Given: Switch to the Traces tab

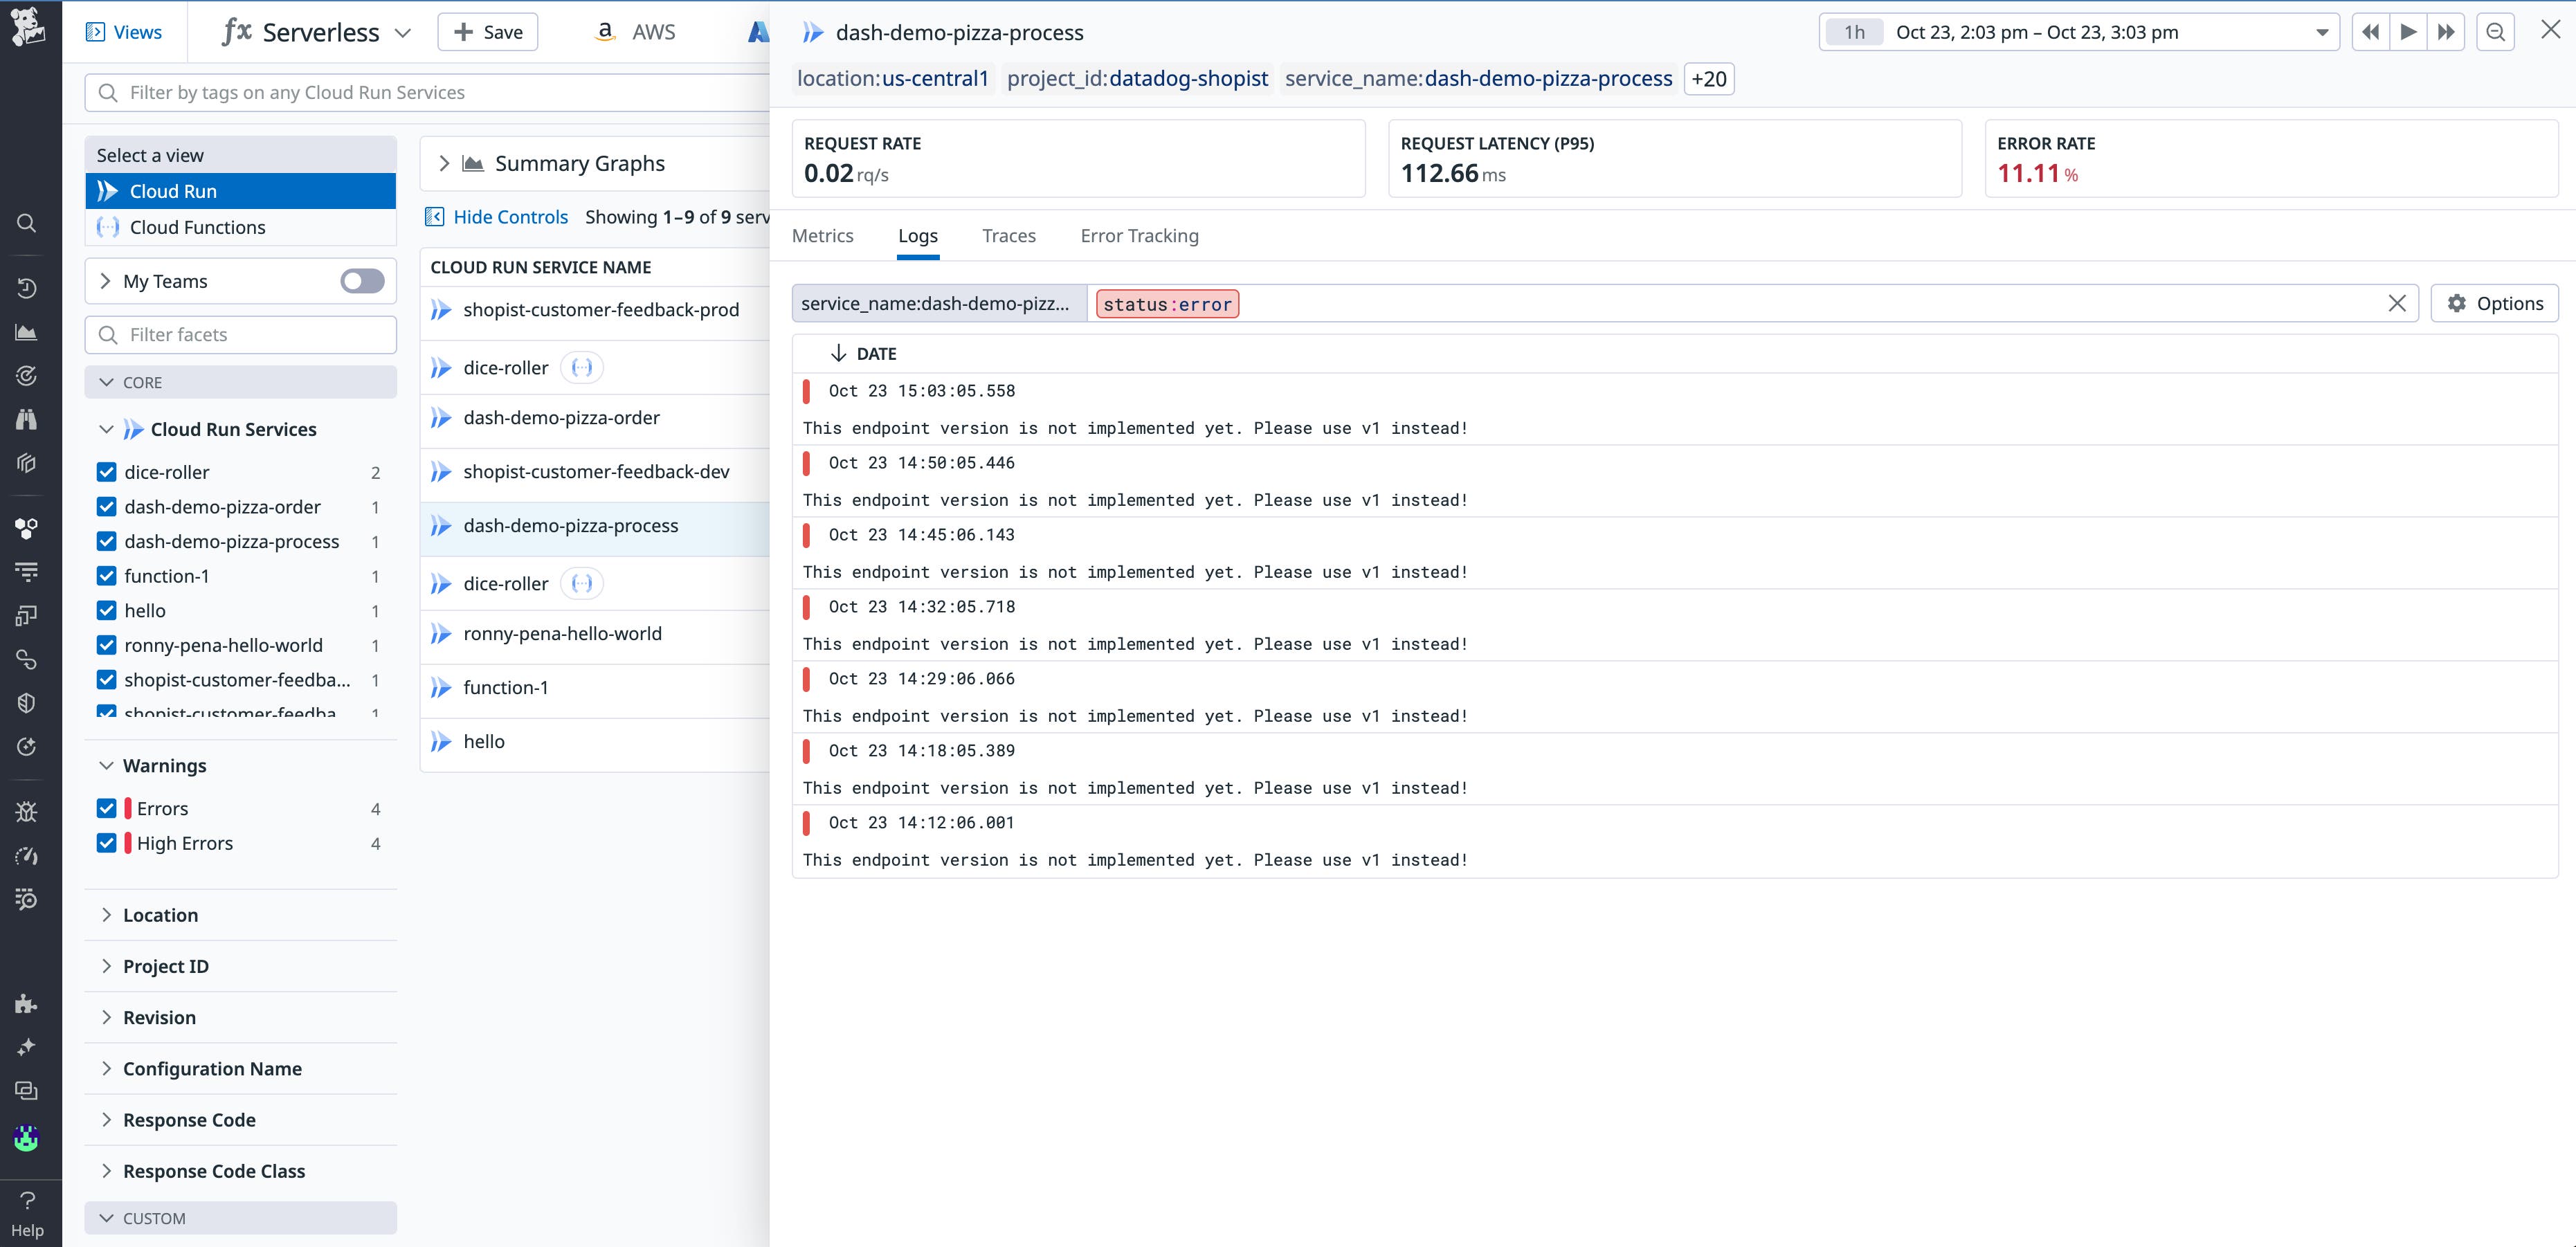Looking at the screenshot, I should coord(1008,236).
